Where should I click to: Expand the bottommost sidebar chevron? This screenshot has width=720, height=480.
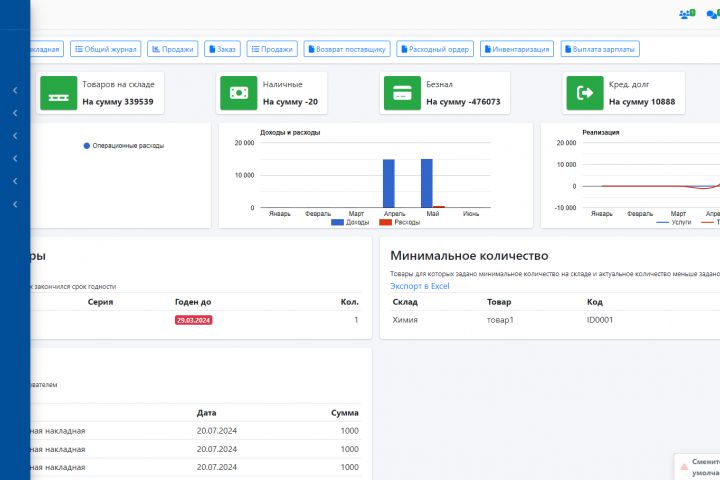point(15,204)
